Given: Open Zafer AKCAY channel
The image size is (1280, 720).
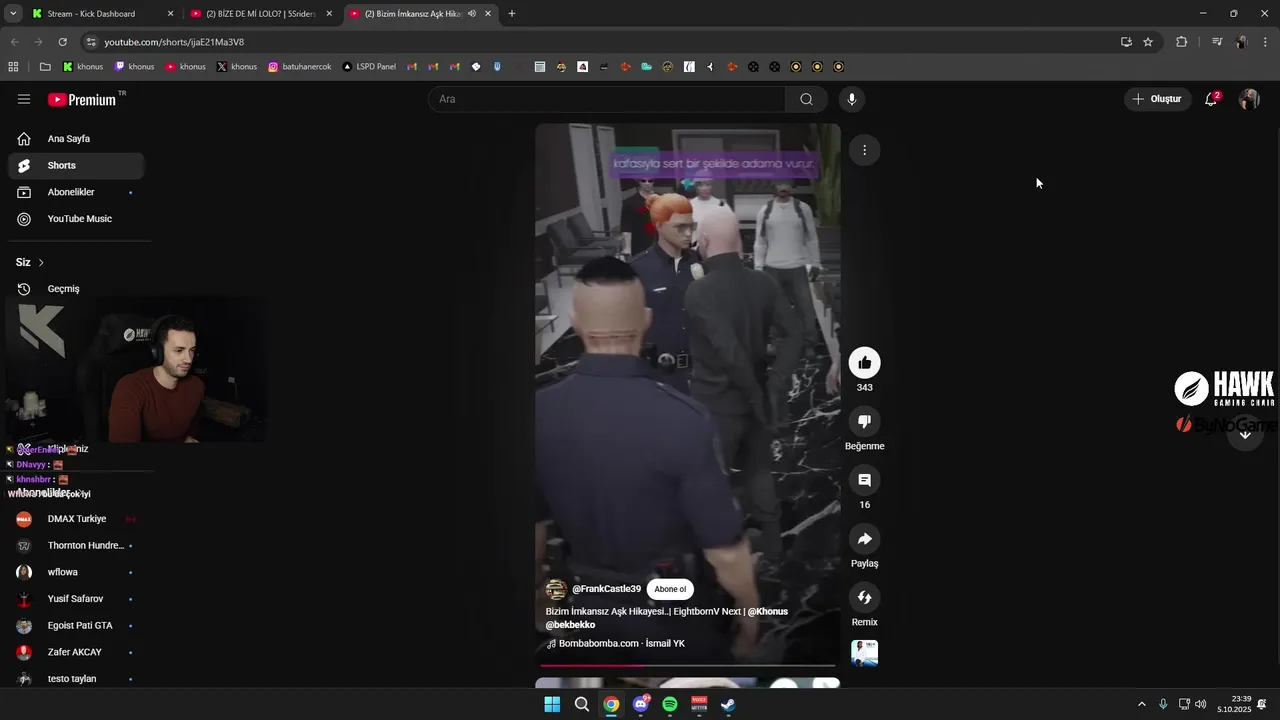Looking at the screenshot, I should 76,652.
